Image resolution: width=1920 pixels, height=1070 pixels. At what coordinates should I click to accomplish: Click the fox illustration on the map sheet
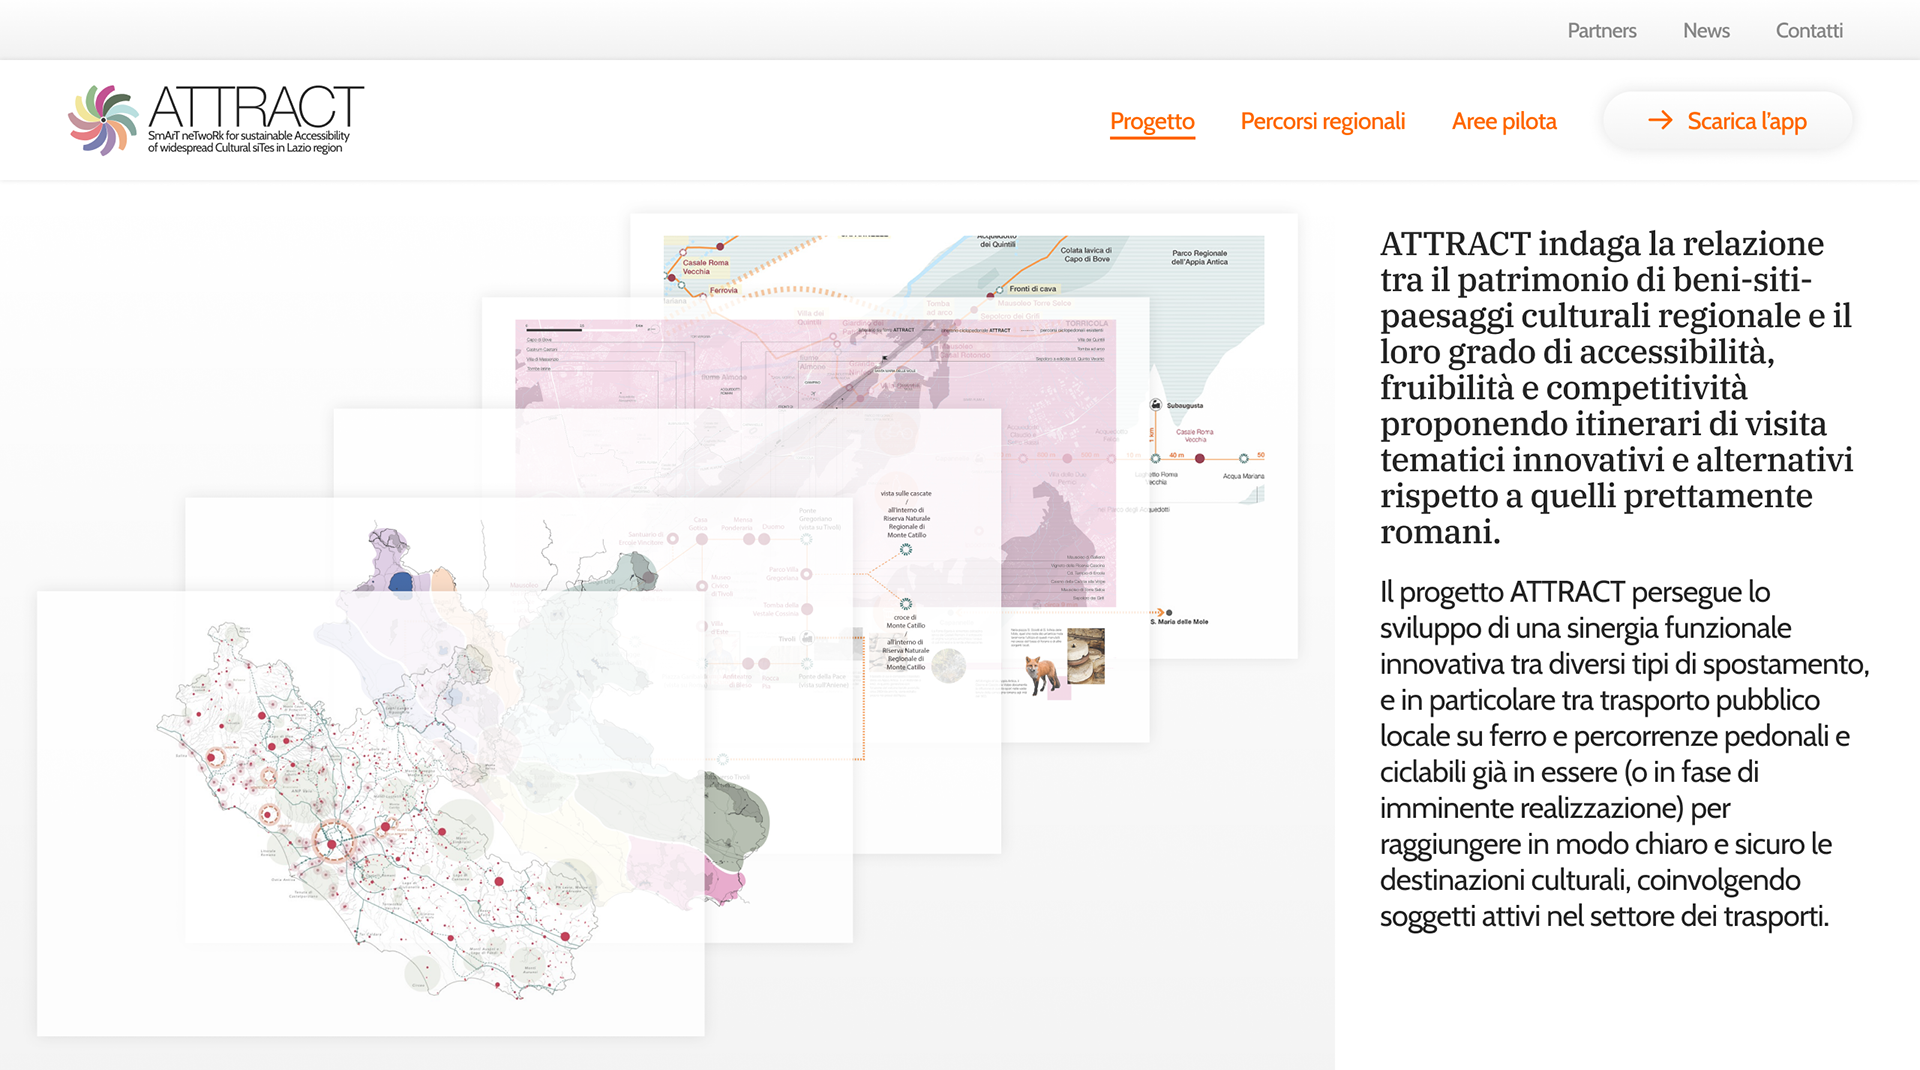(1041, 673)
